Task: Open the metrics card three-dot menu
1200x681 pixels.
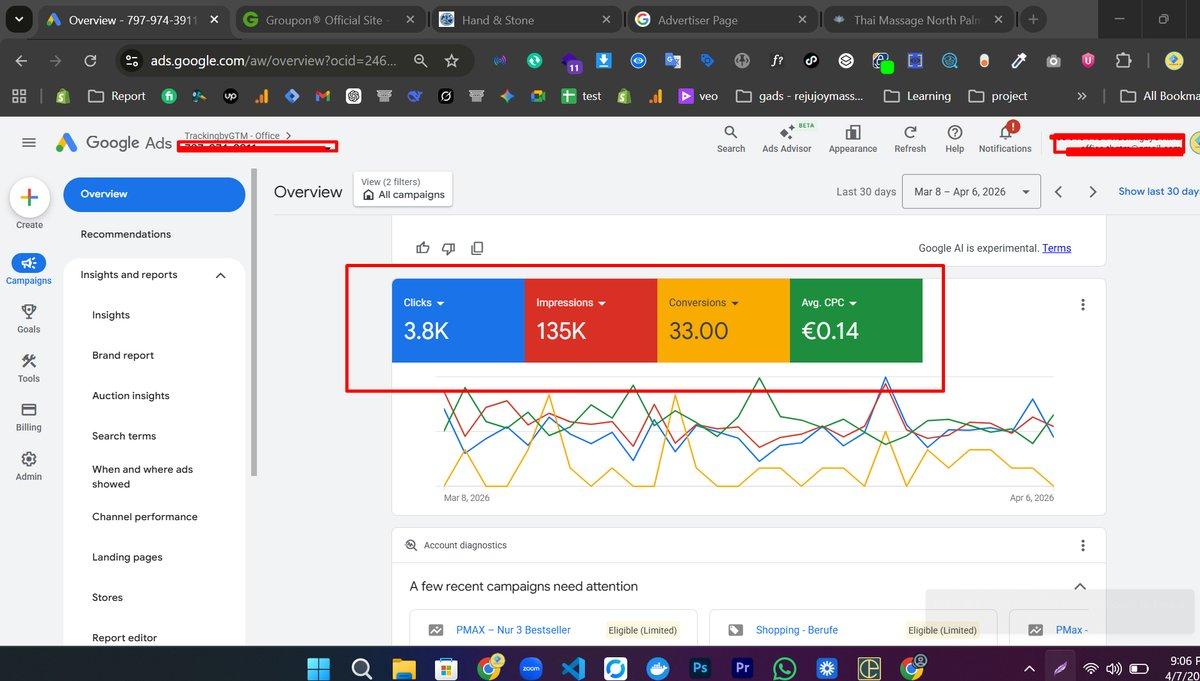Action: pos(1082,304)
